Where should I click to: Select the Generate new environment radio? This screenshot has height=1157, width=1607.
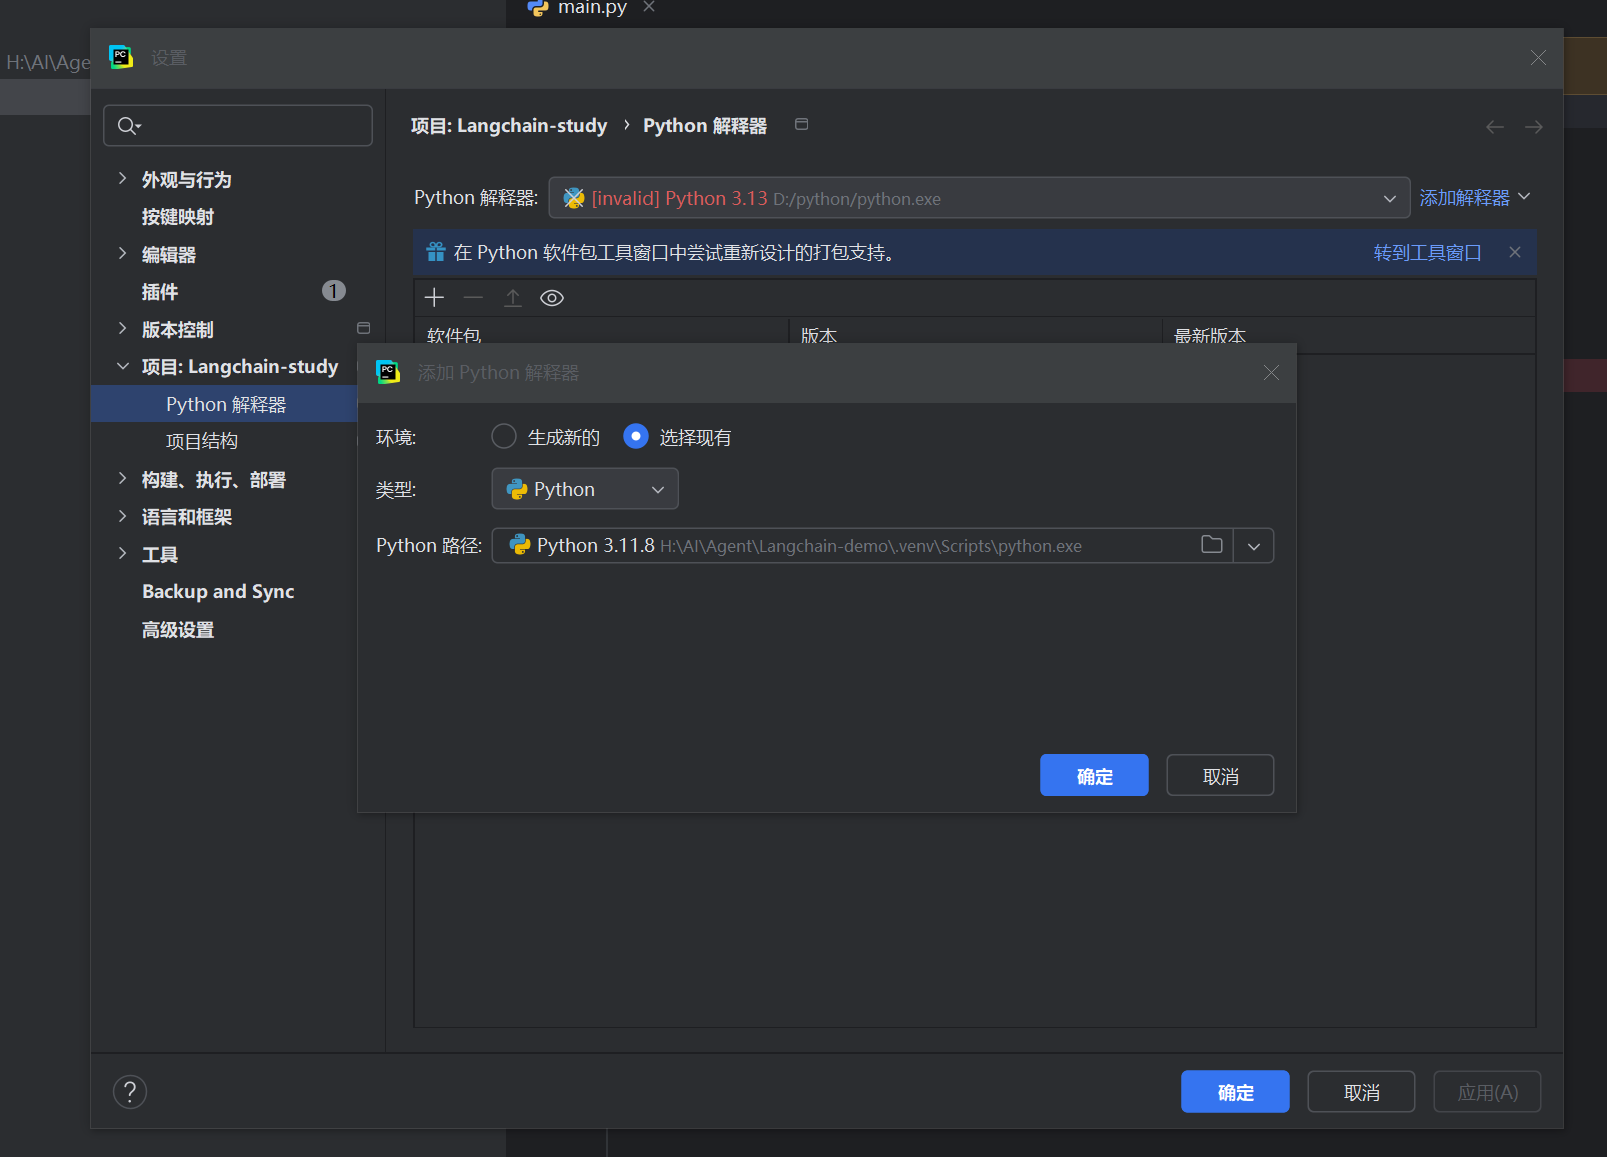[504, 436]
